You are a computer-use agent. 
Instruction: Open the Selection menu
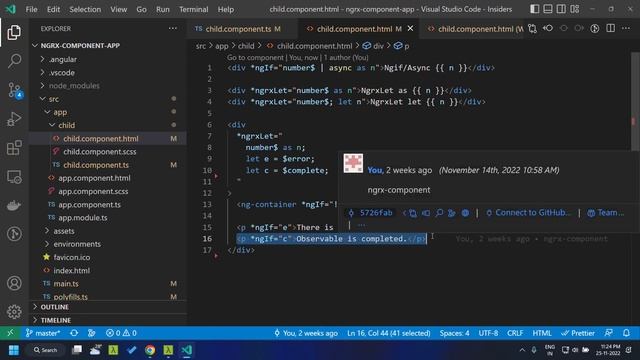click(85, 9)
